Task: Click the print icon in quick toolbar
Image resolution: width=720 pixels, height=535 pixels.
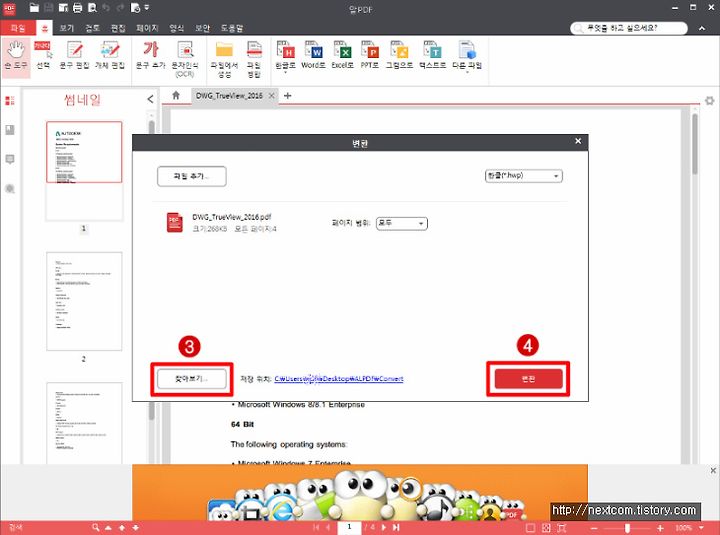Action: 78,7
